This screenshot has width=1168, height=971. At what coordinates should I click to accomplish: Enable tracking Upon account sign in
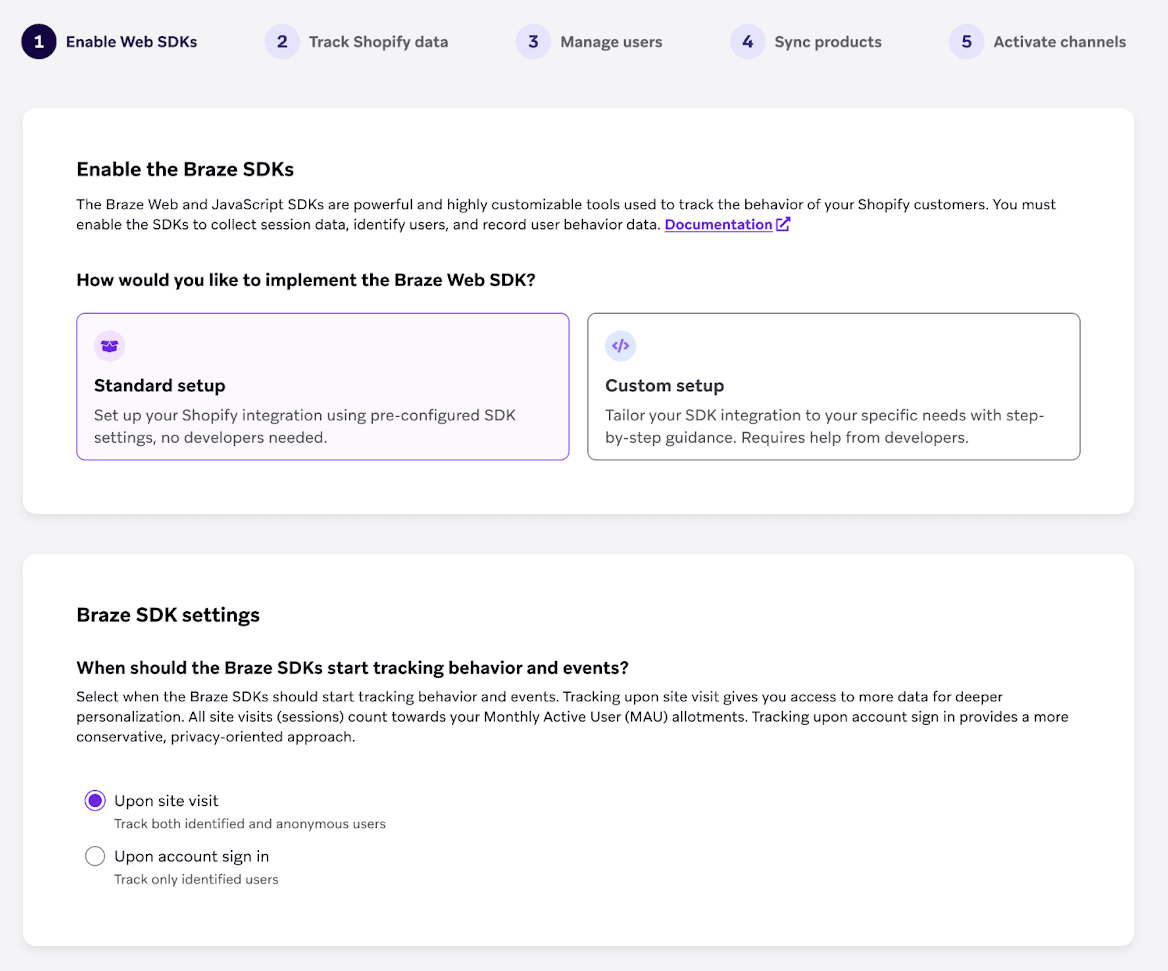coord(95,856)
